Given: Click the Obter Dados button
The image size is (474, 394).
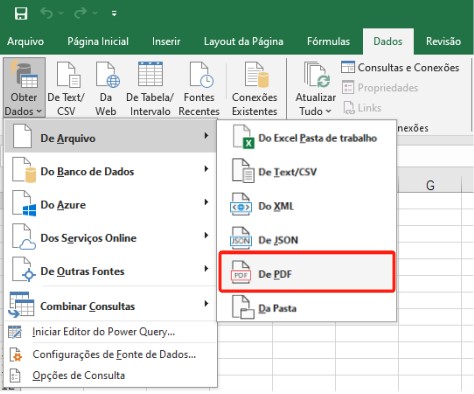Looking at the screenshot, I should (x=24, y=88).
